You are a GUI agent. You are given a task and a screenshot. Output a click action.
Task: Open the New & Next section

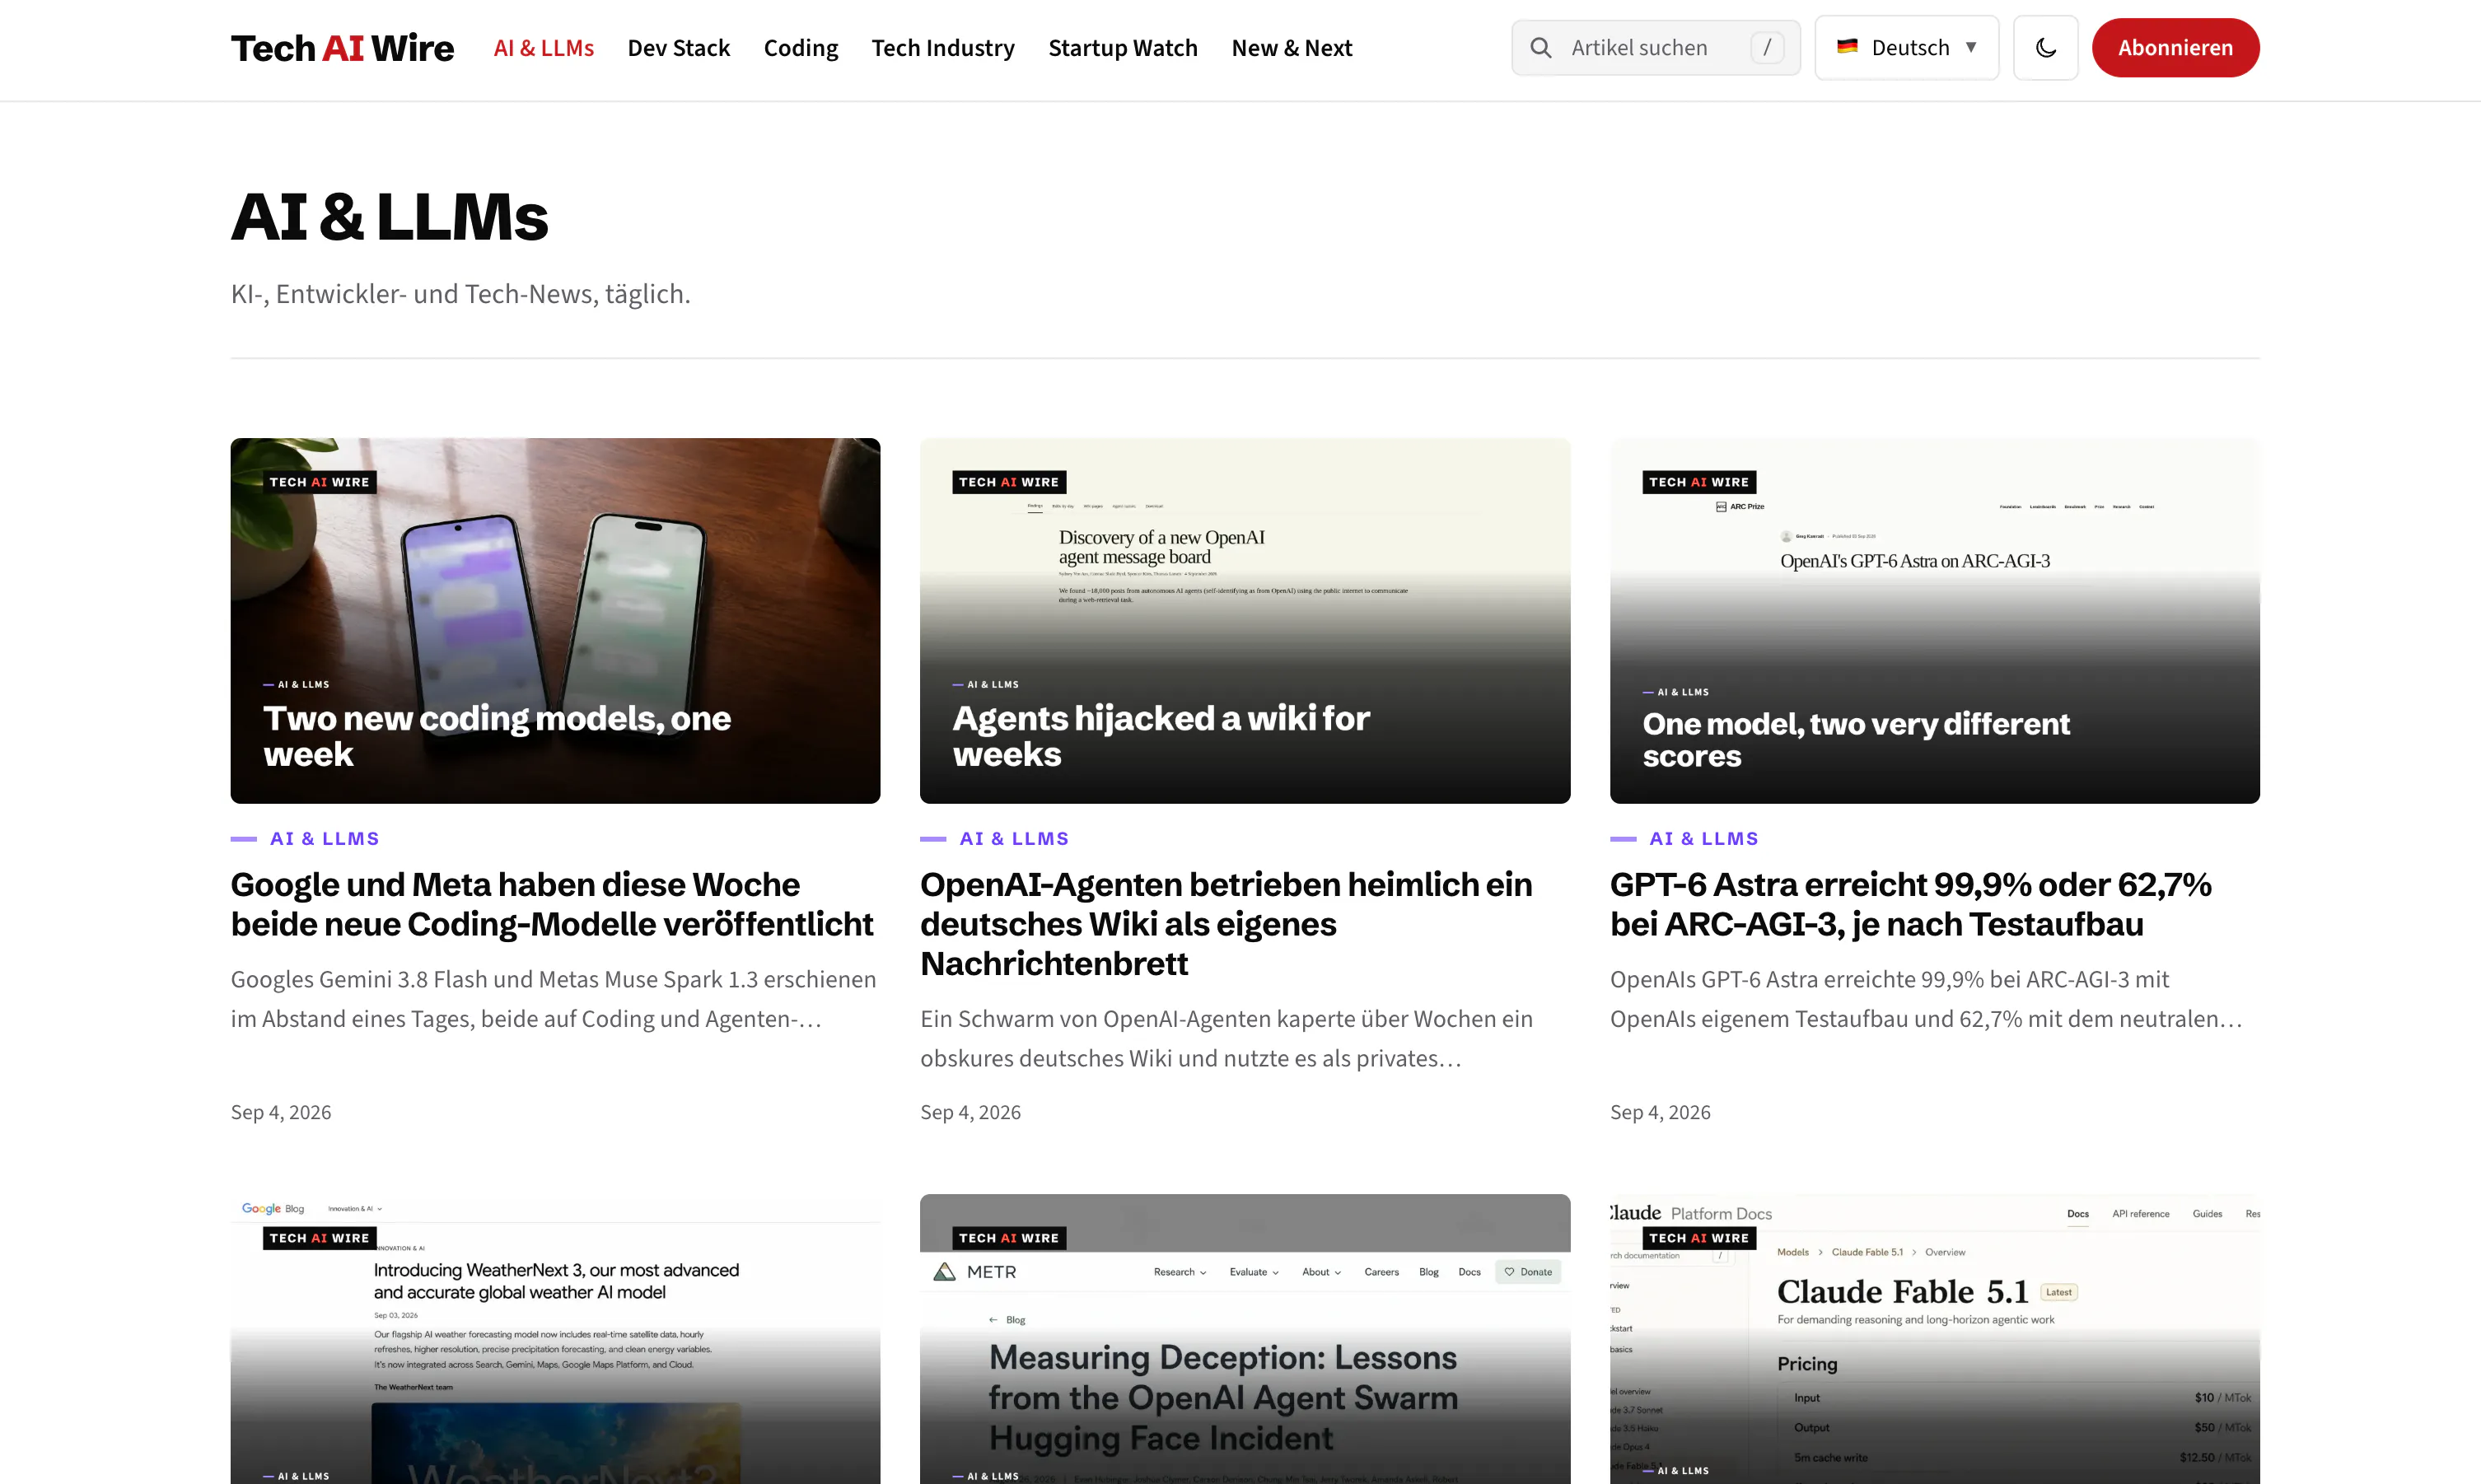click(1292, 48)
